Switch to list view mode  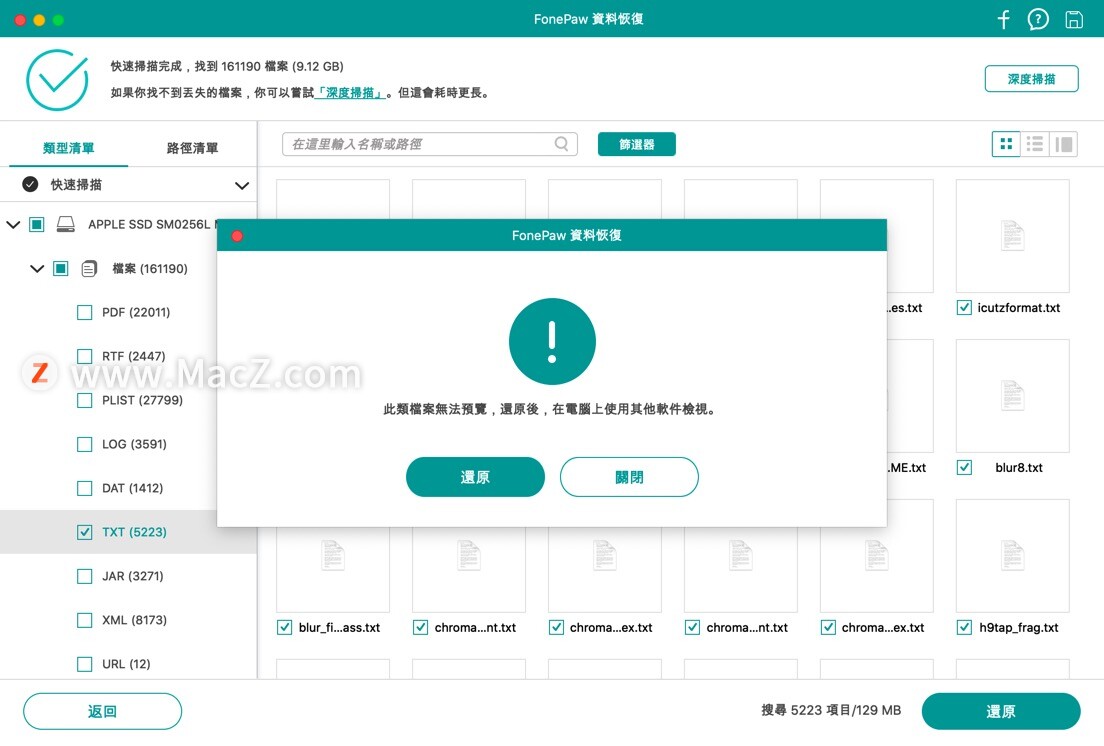pos(1035,144)
